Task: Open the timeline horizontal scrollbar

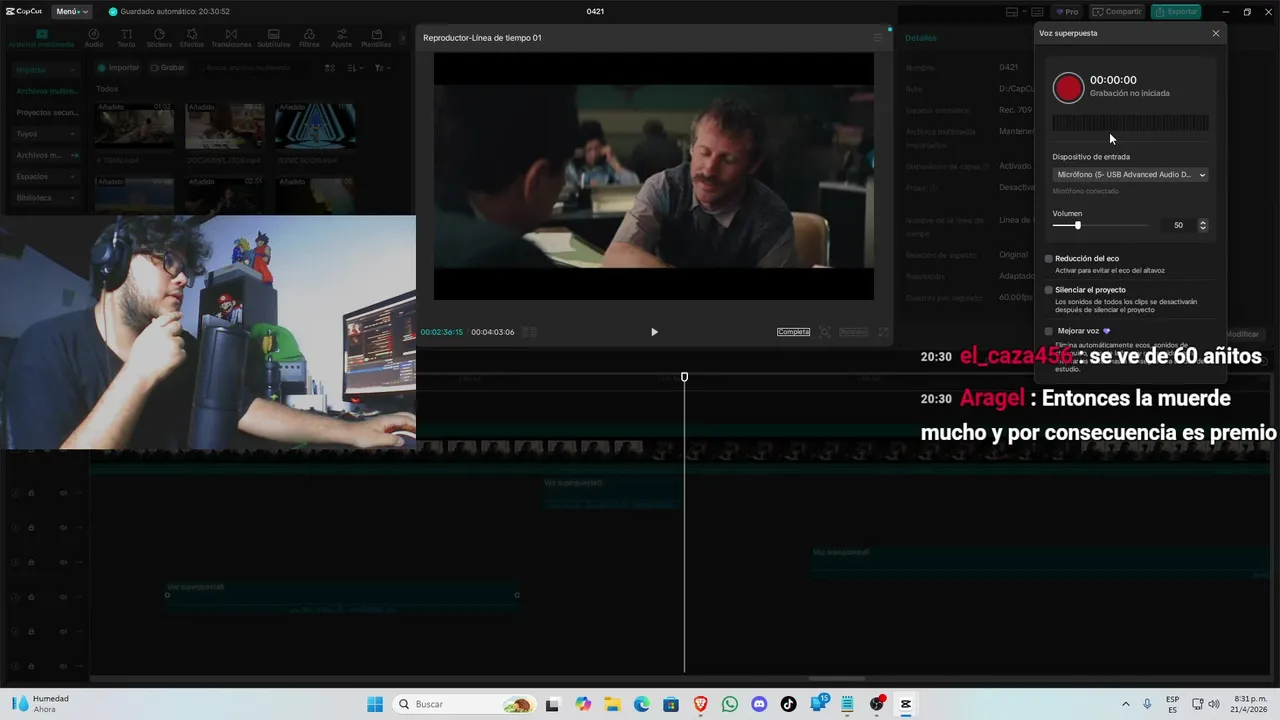Action: 837,679
